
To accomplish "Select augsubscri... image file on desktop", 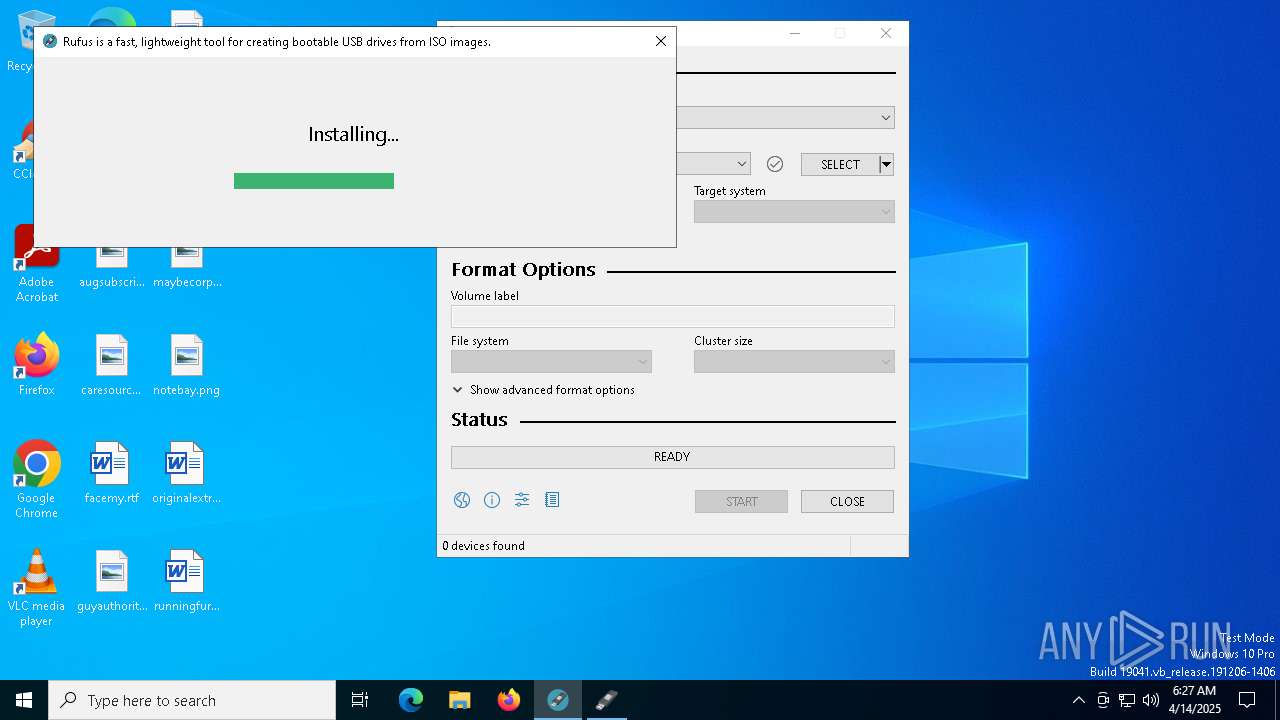I will [112, 263].
